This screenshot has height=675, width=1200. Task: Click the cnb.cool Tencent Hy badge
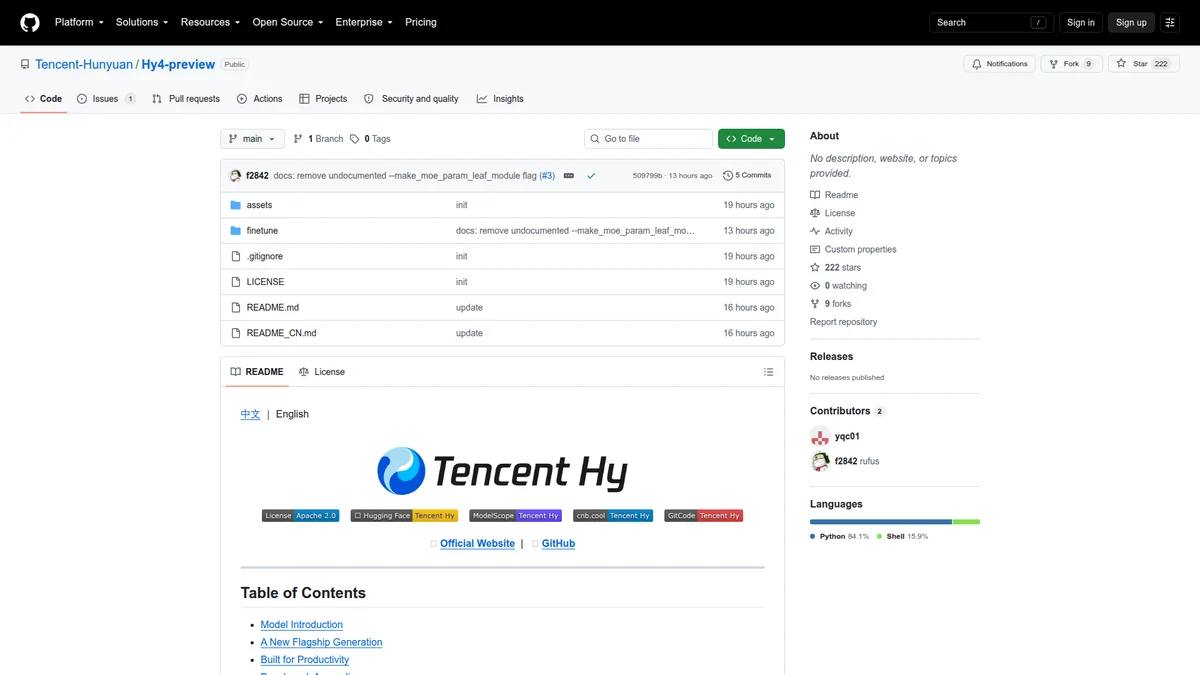[x=613, y=516]
